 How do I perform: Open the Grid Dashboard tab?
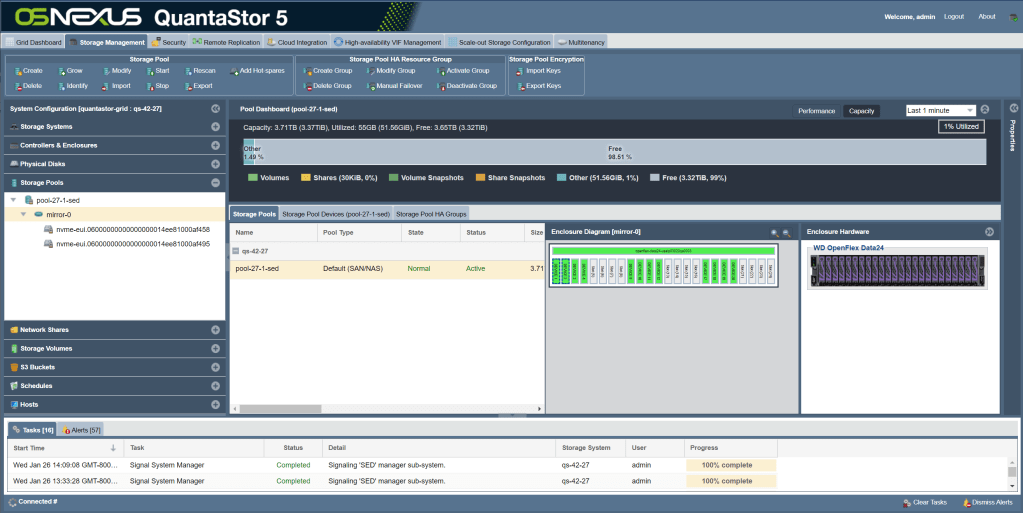coord(33,42)
